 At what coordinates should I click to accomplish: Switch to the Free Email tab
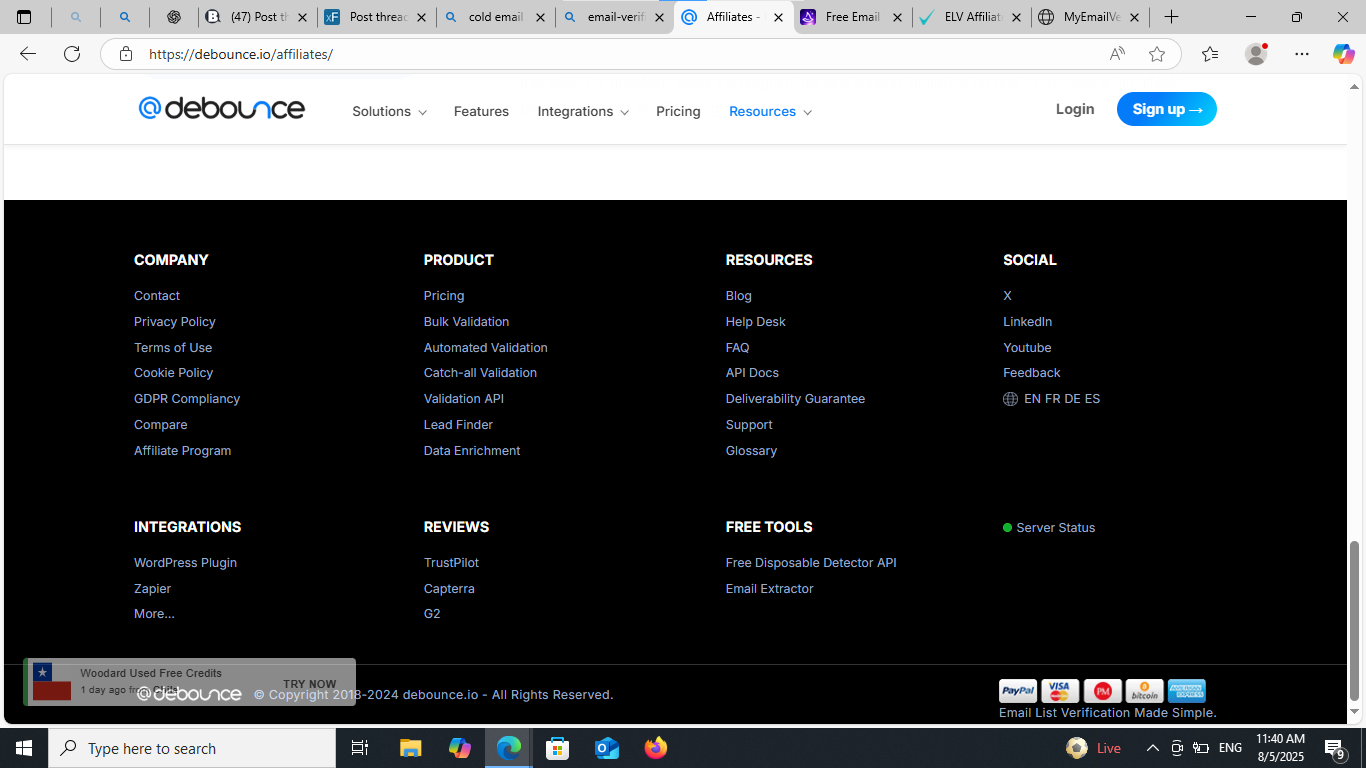coord(851,17)
